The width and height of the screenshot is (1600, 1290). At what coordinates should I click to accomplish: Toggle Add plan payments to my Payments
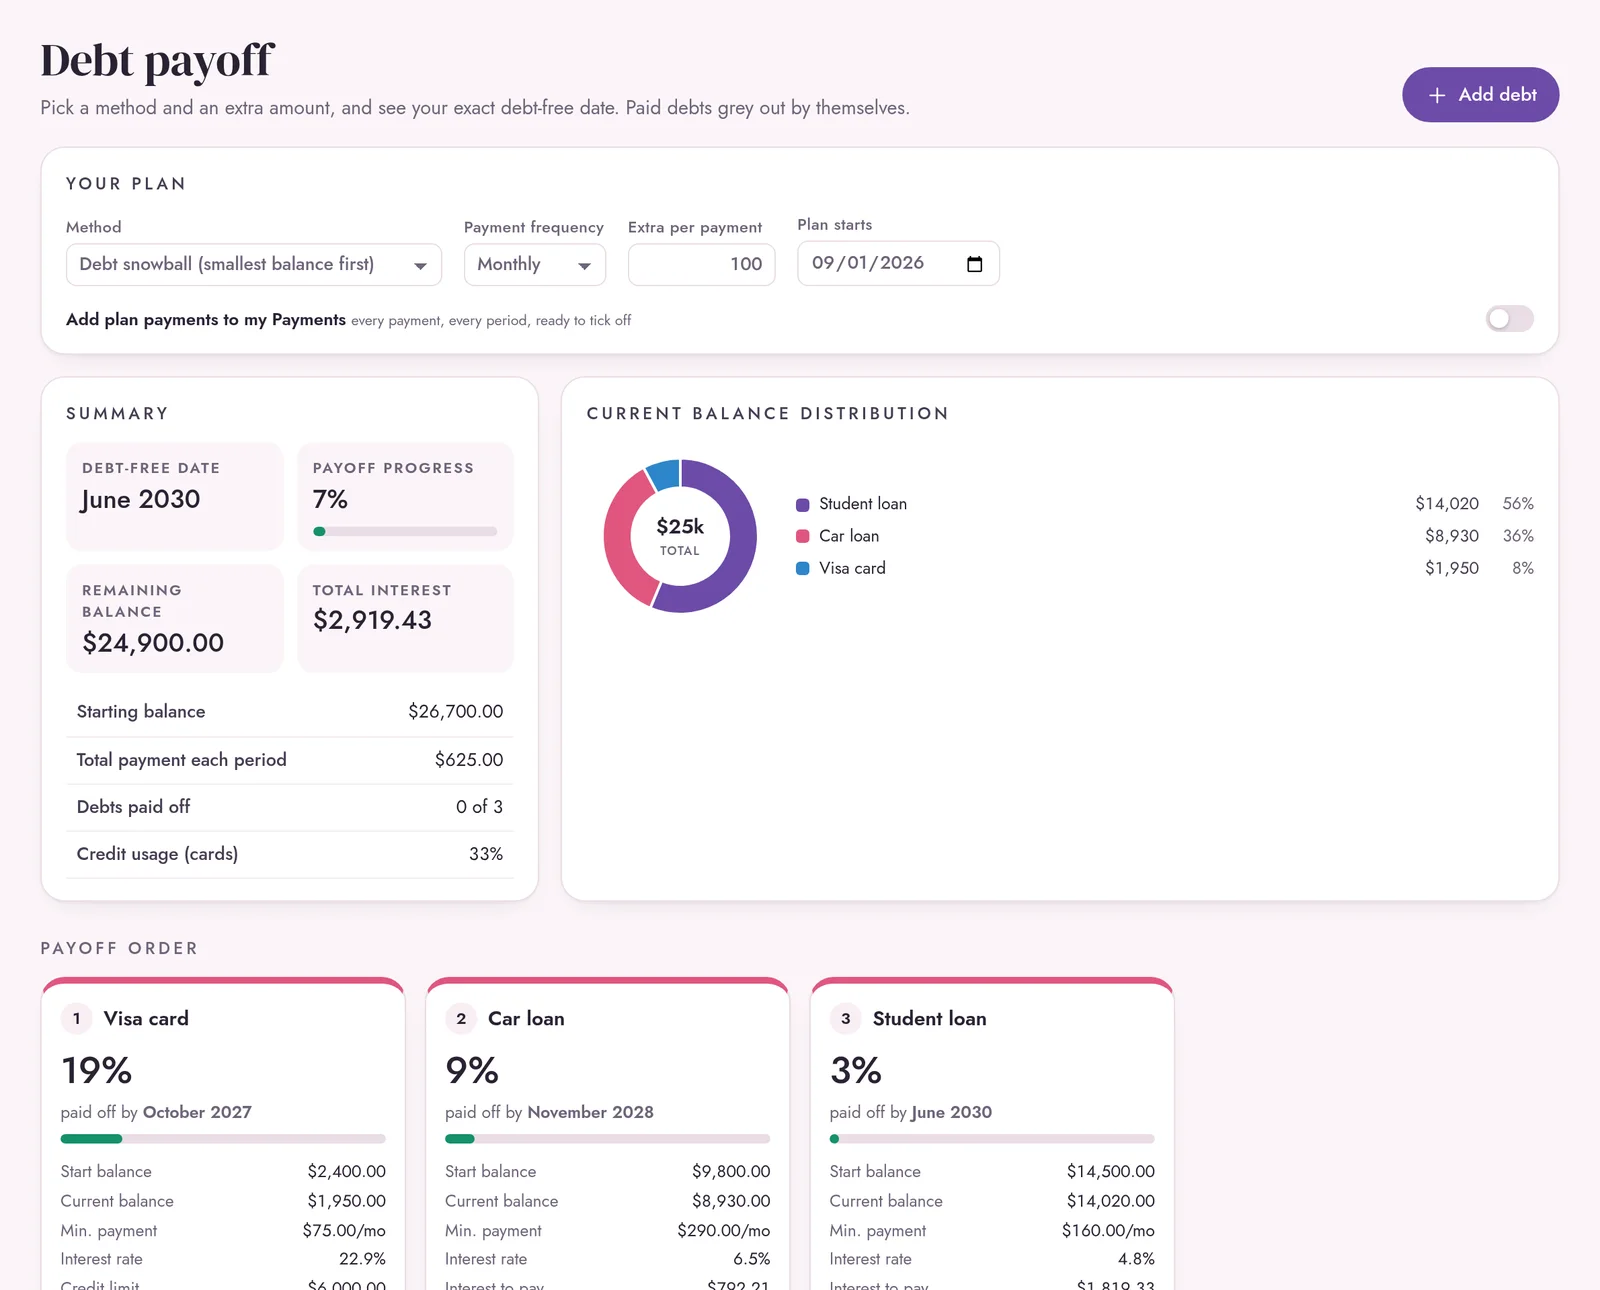(1509, 319)
